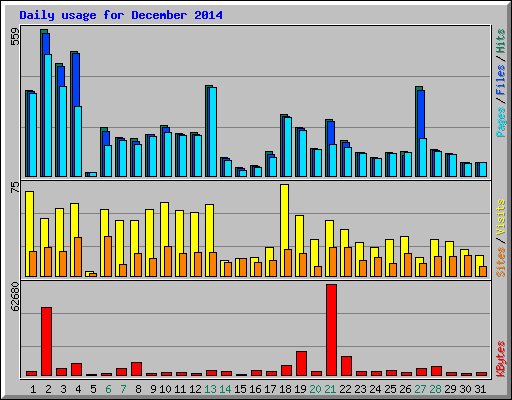Click the tiny cyan pages bar for day 5
The height and width of the screenshot is (400, 512).
[93, 174]
